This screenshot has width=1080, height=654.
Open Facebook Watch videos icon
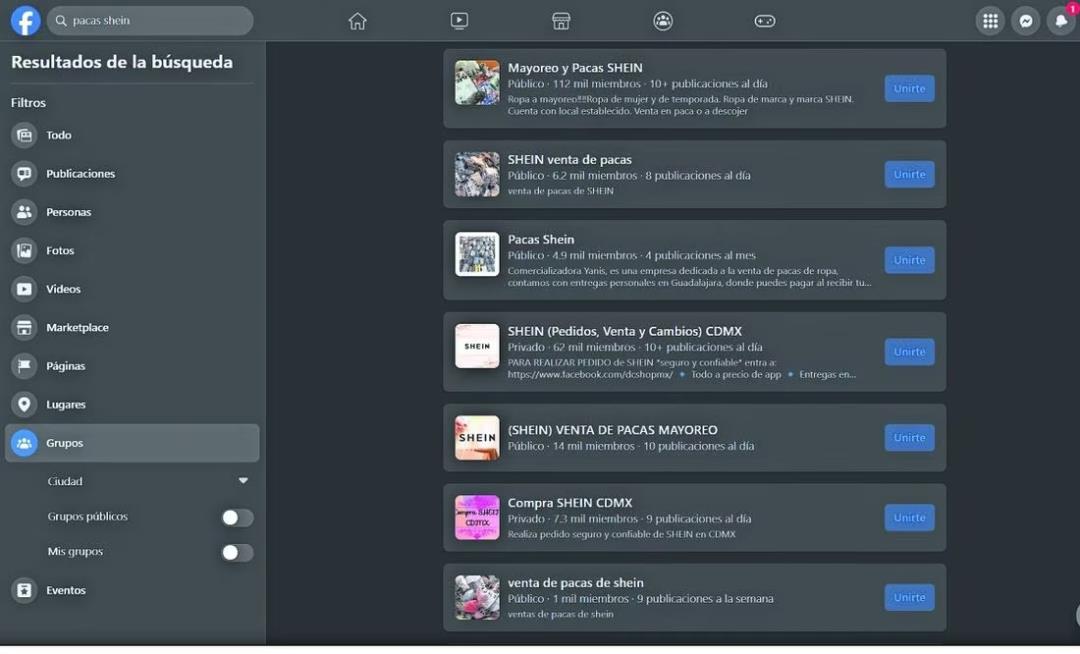pyautogui.click(x=459, y=20)
